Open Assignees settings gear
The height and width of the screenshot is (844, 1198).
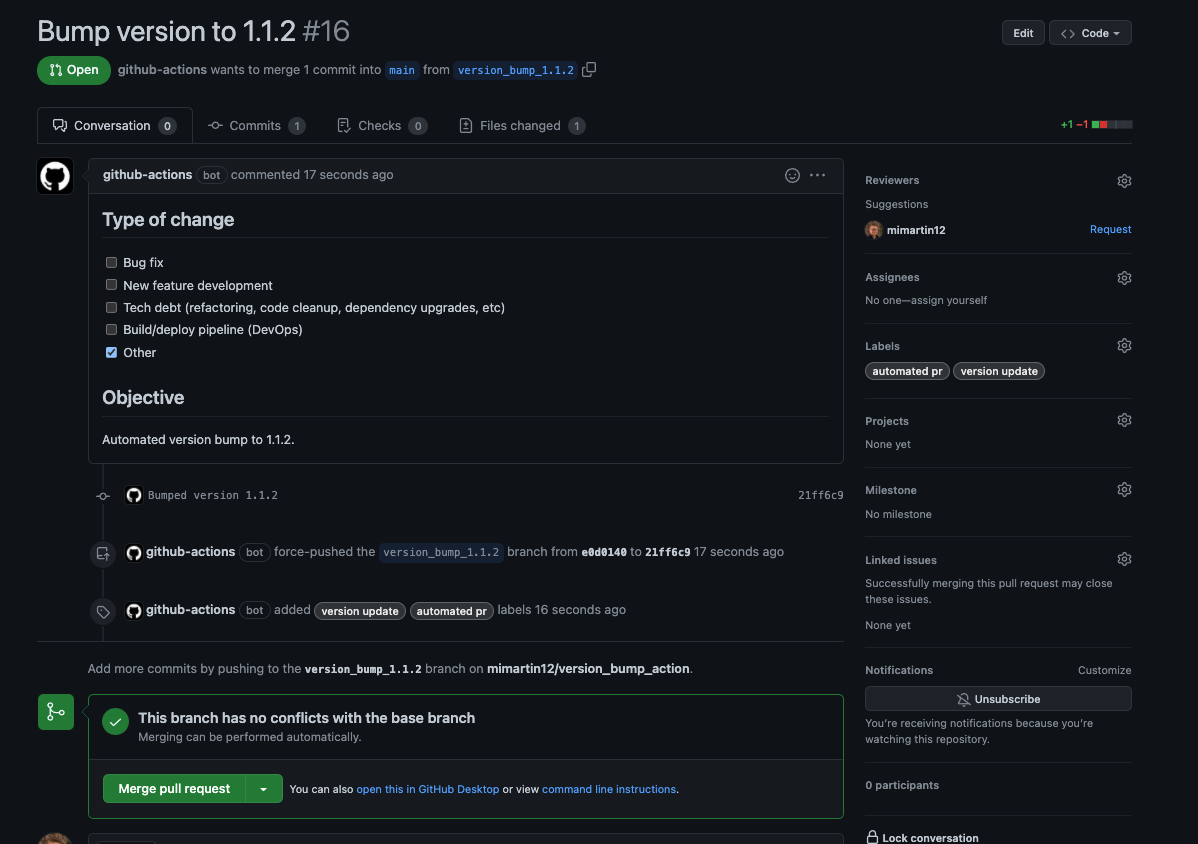[1124, 278]
